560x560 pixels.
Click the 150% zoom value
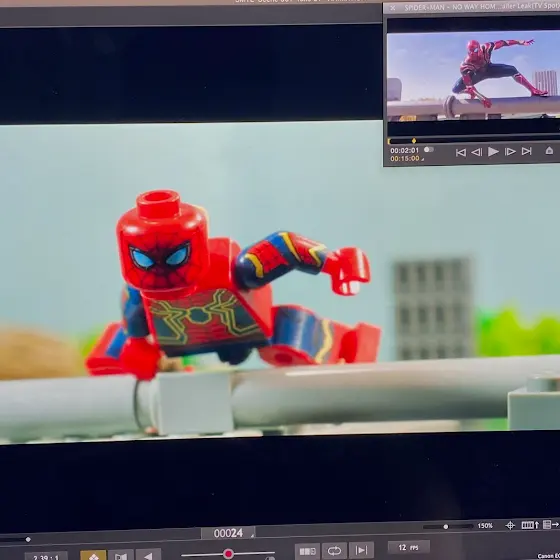[485, 526]
